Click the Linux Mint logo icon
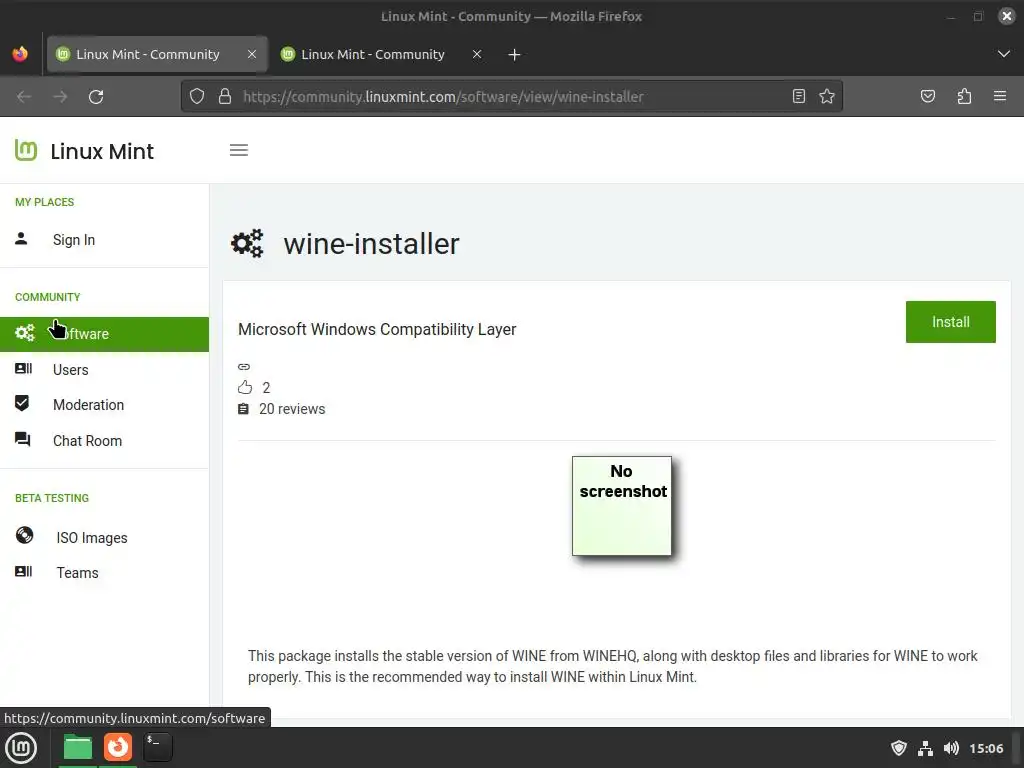 pyautogui.click(x=26, y=150)
